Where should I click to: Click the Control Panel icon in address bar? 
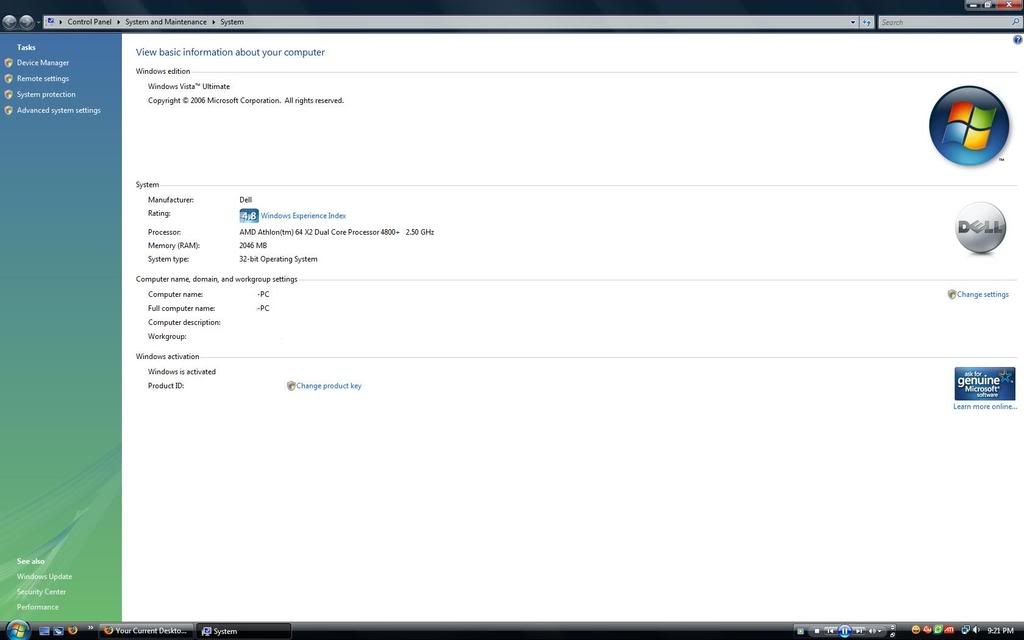pos(51,22)
